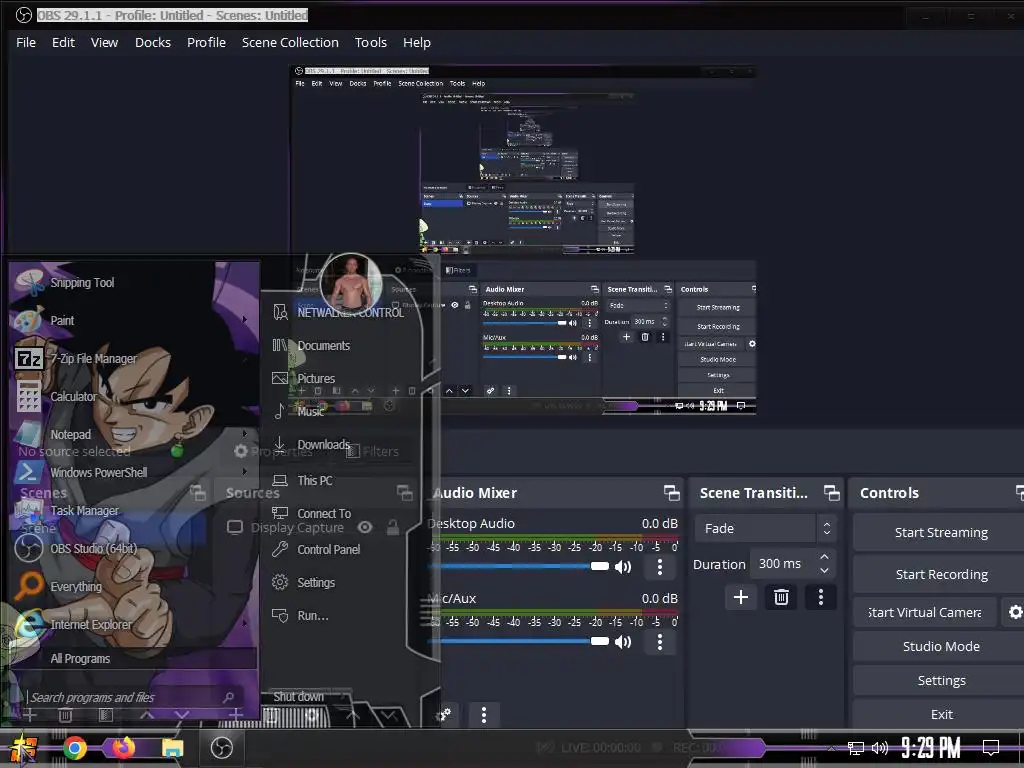
Task: Mute Mic/Aux speaker icon
Action: click(623, 642)
